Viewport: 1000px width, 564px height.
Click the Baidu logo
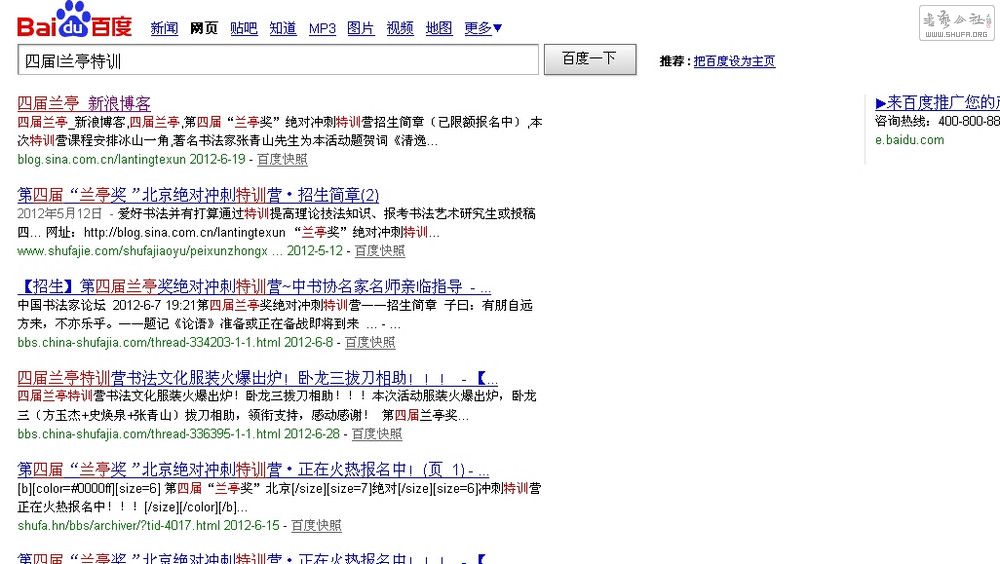coord(74,21)
